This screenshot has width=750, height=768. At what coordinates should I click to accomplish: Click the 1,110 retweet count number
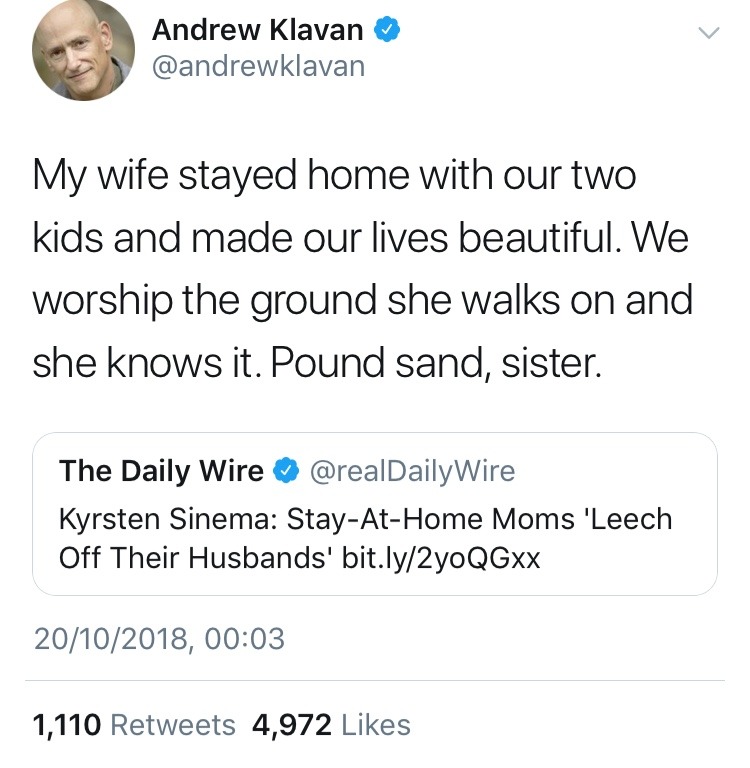coord(66,724)
